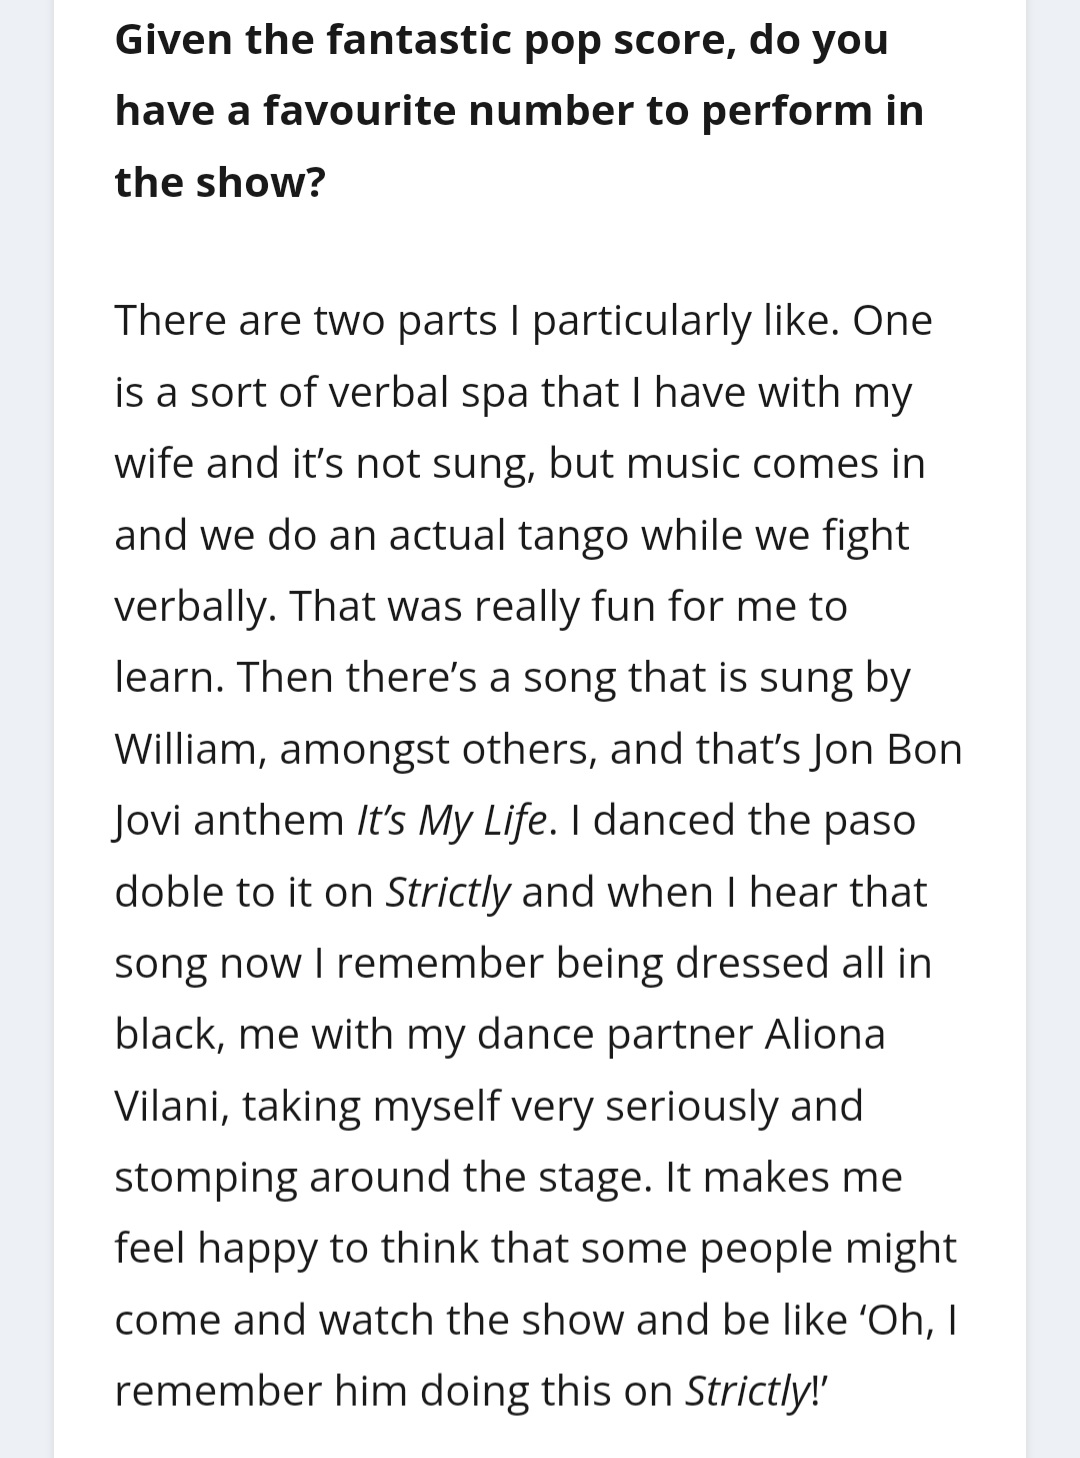Viewport: 1080px width, 1458px height.
Task: Click the name Aliona in the paragraph
Action: (x=825, y=1034)
